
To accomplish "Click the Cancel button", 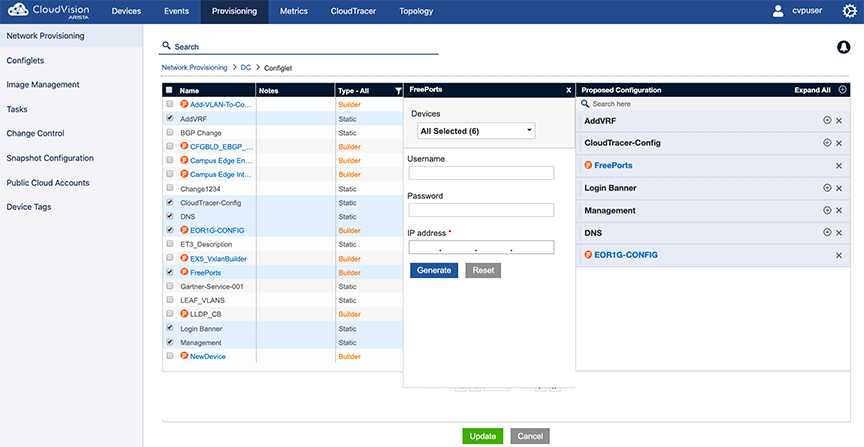I will point(530,436).
